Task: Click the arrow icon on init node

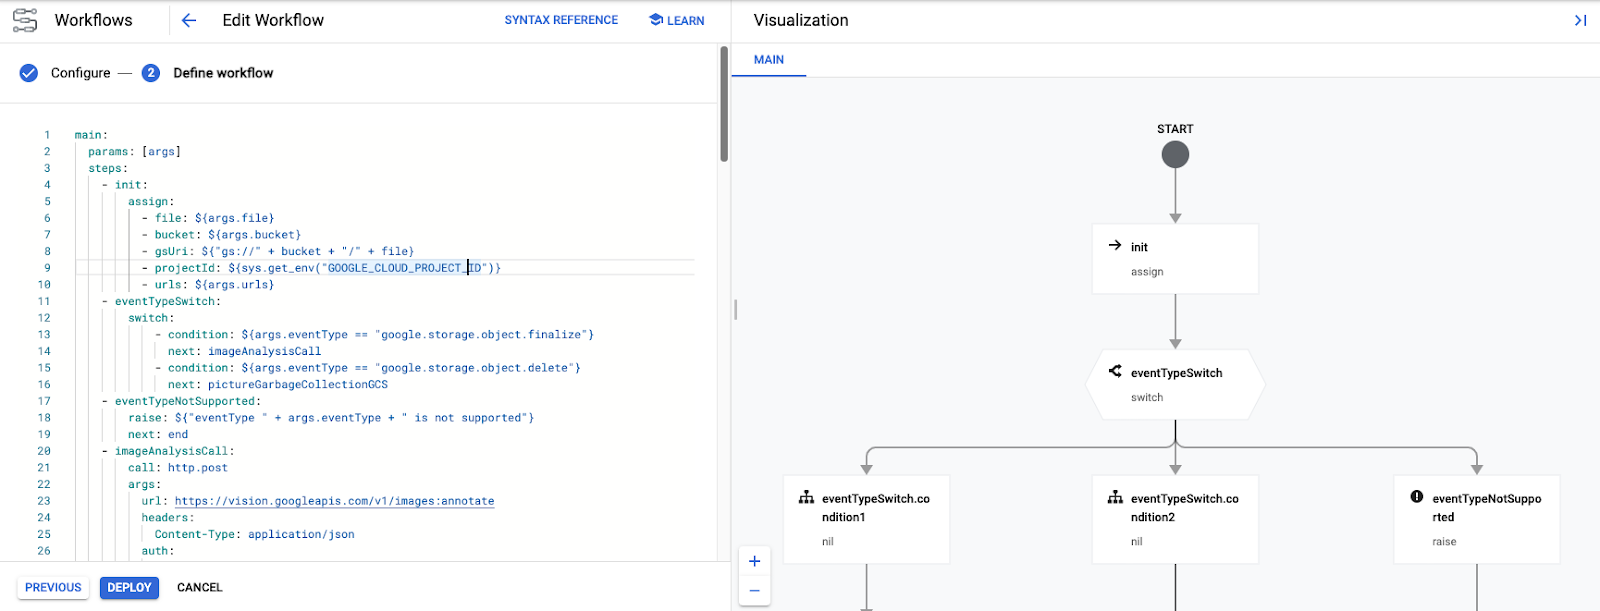Action: (1115, 246)
